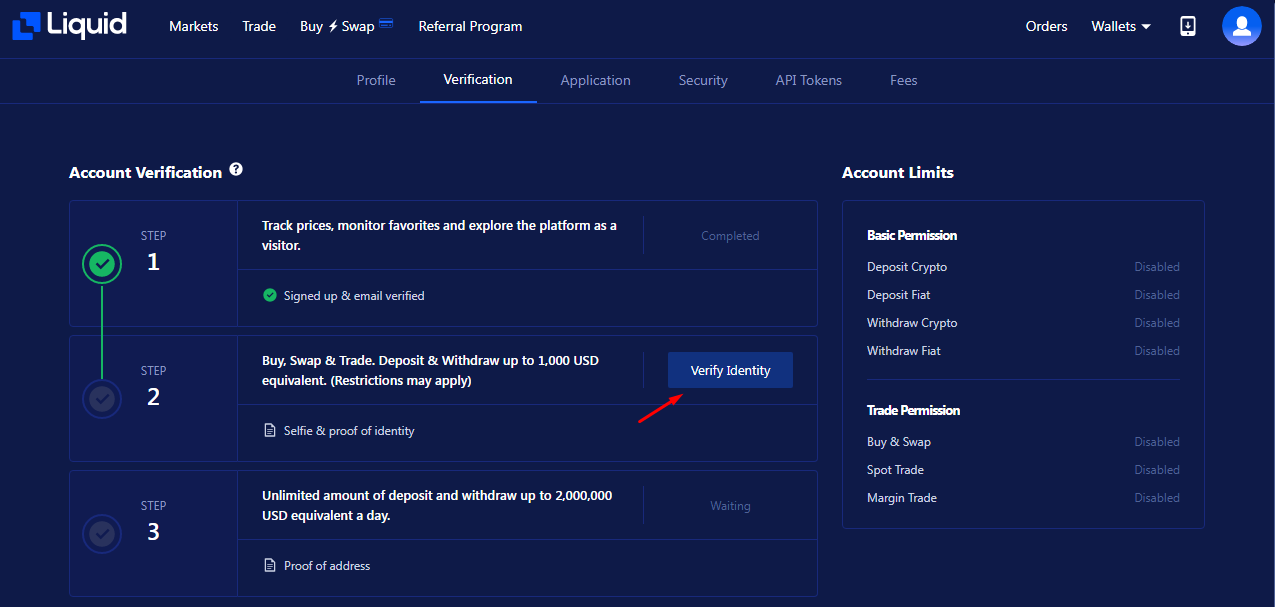Screen dimensions: 1275x607
Task: Go to the Trade menu item
Action: (259, 26)
